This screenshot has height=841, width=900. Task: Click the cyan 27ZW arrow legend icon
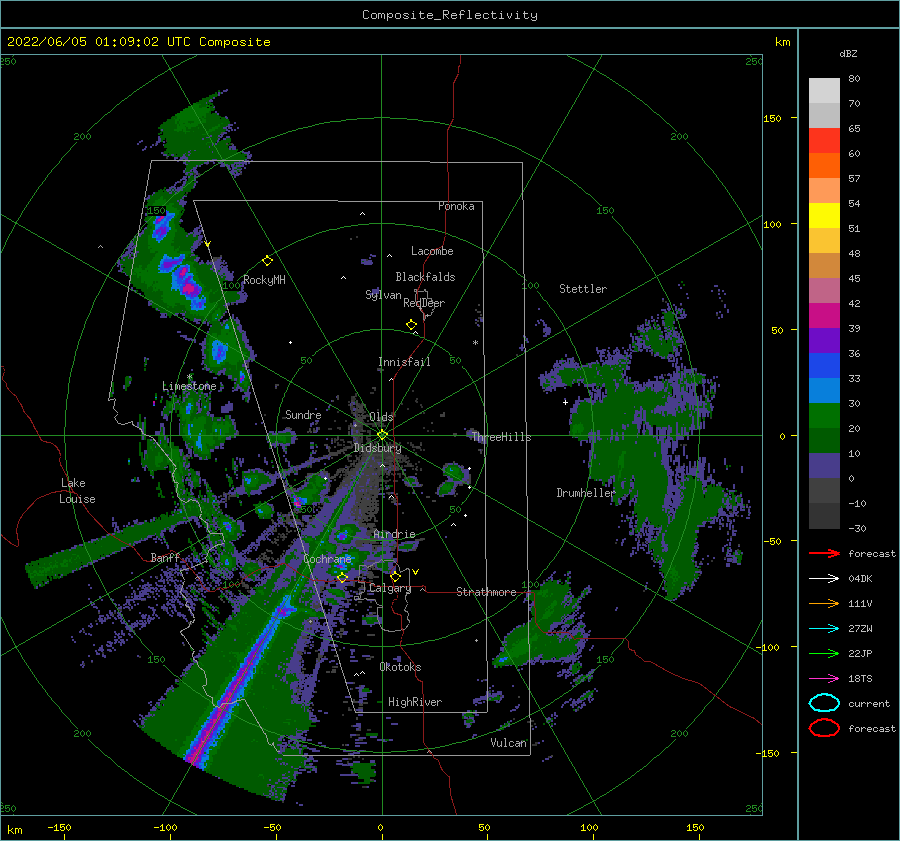(x=824, y=629)
